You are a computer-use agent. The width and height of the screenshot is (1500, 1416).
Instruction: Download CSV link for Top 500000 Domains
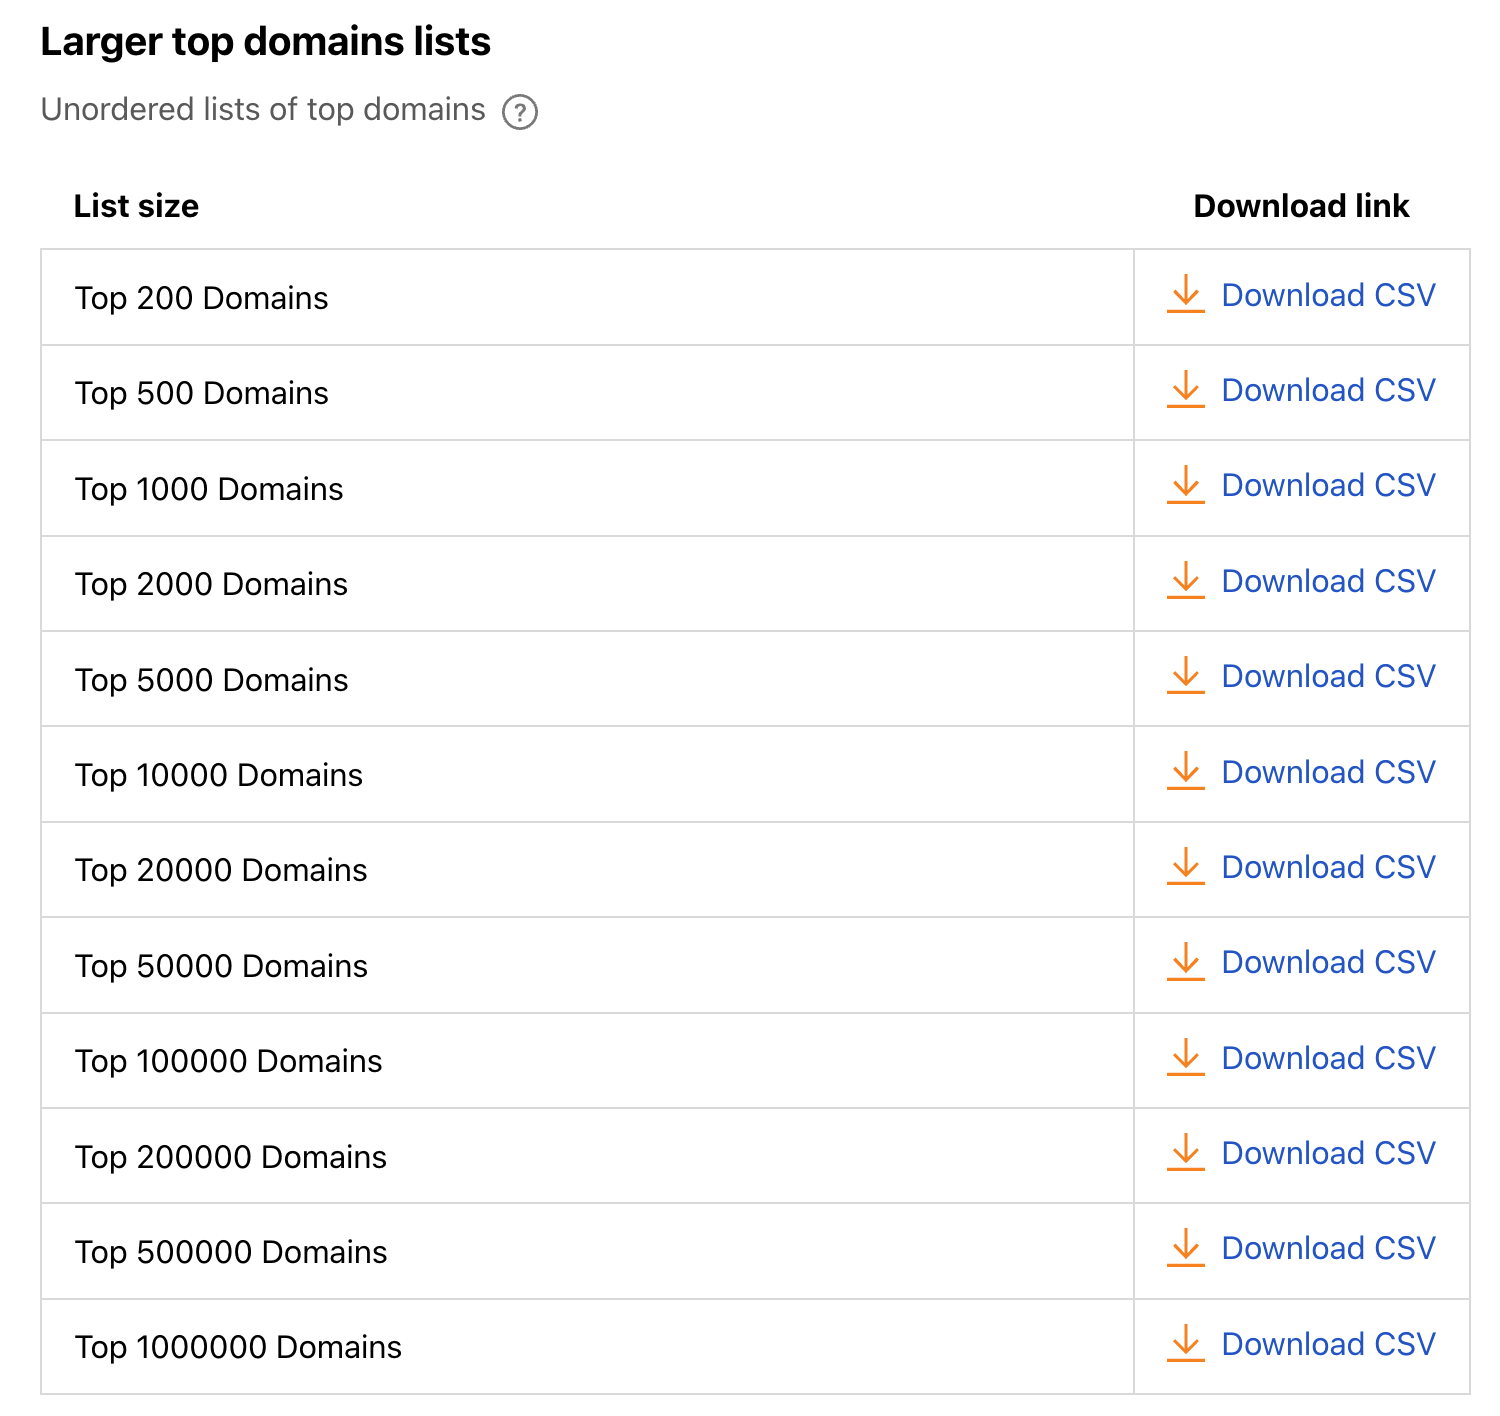pyautogui.click(x=1328, y=1248)
